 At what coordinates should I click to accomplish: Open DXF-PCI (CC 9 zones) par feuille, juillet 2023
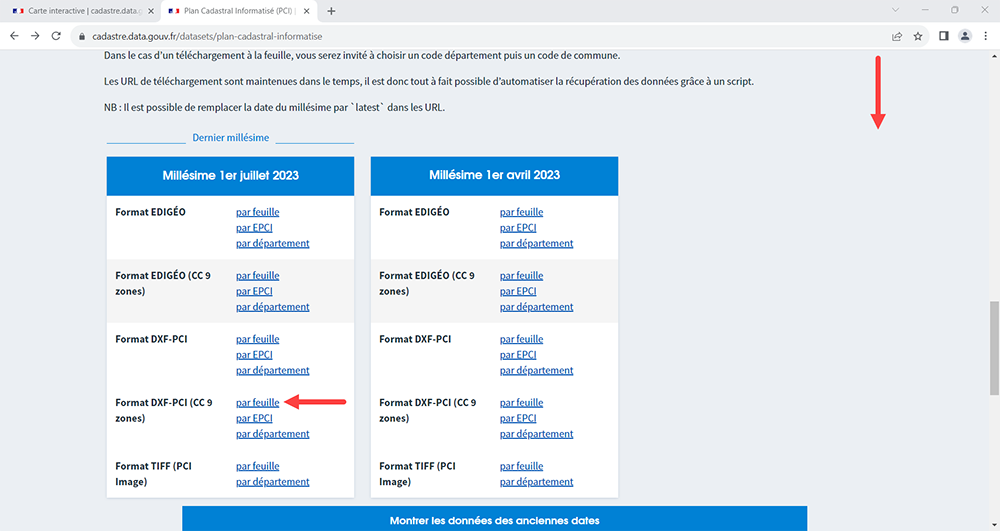pyautogui.click(x=257, y=402)
